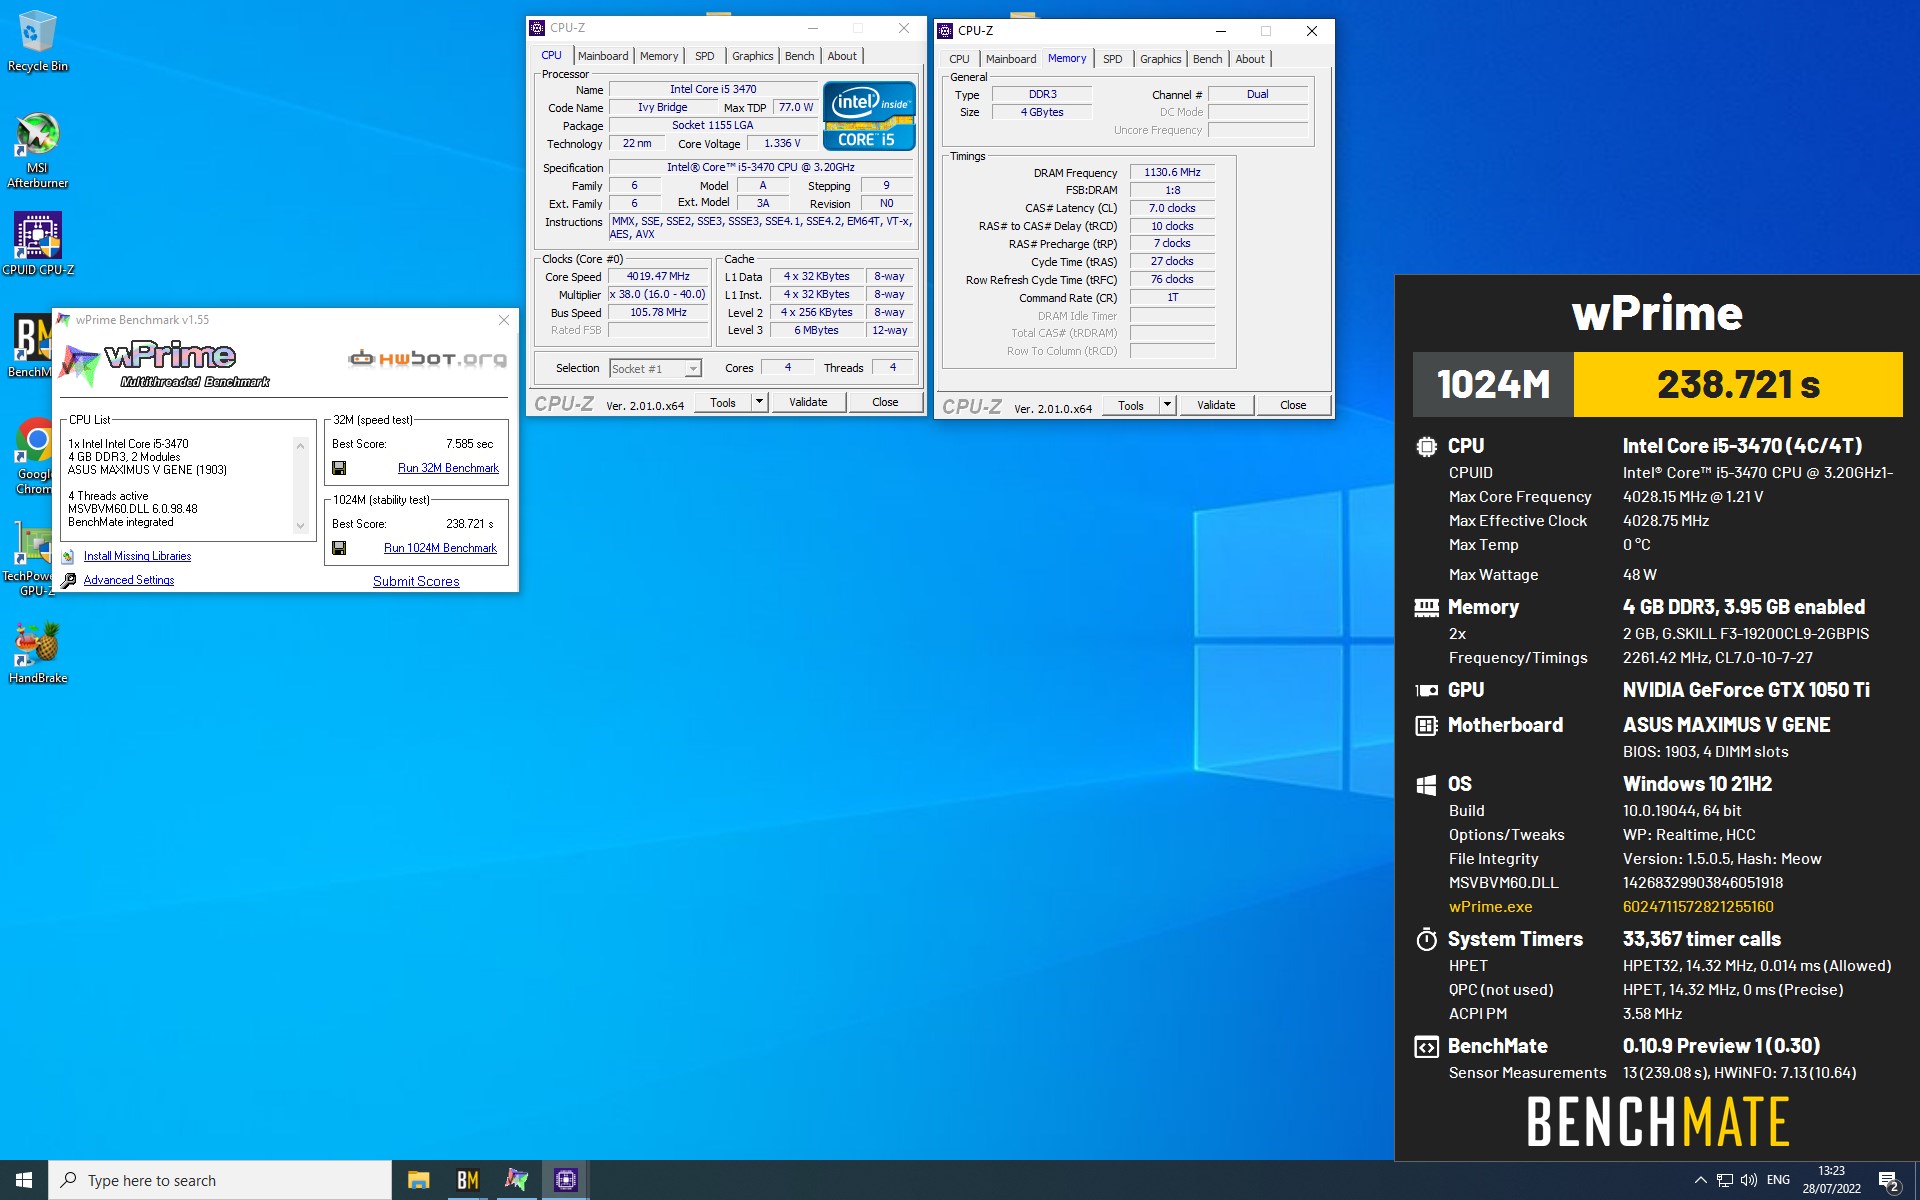Viewport: 1920px width, 1200px height.
Task: Click the wPrime.exe hash entry in BenchMate
Action: (x=1698, y=907)
